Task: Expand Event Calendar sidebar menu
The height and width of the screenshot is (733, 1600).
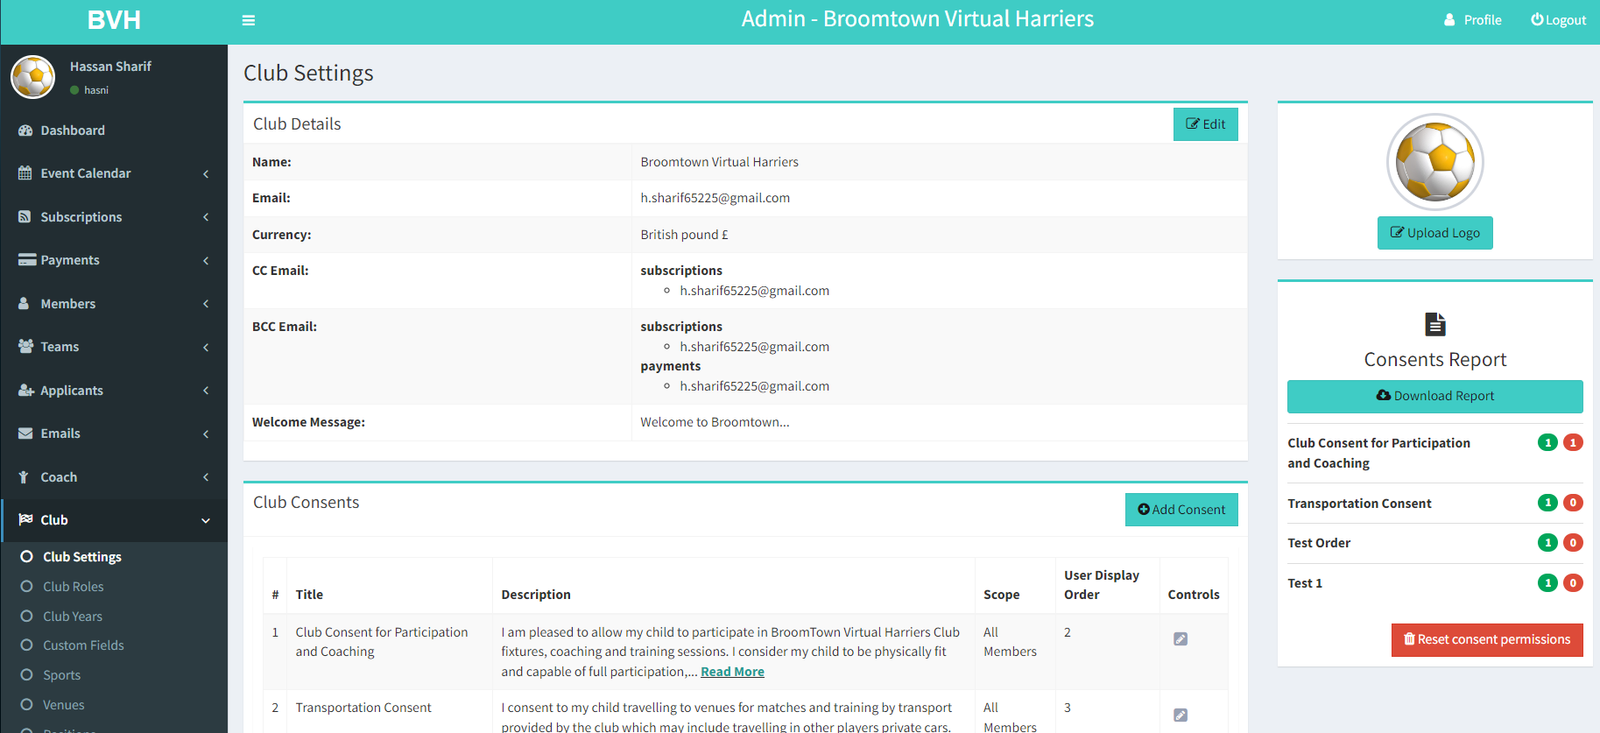Action: [114, 173]
